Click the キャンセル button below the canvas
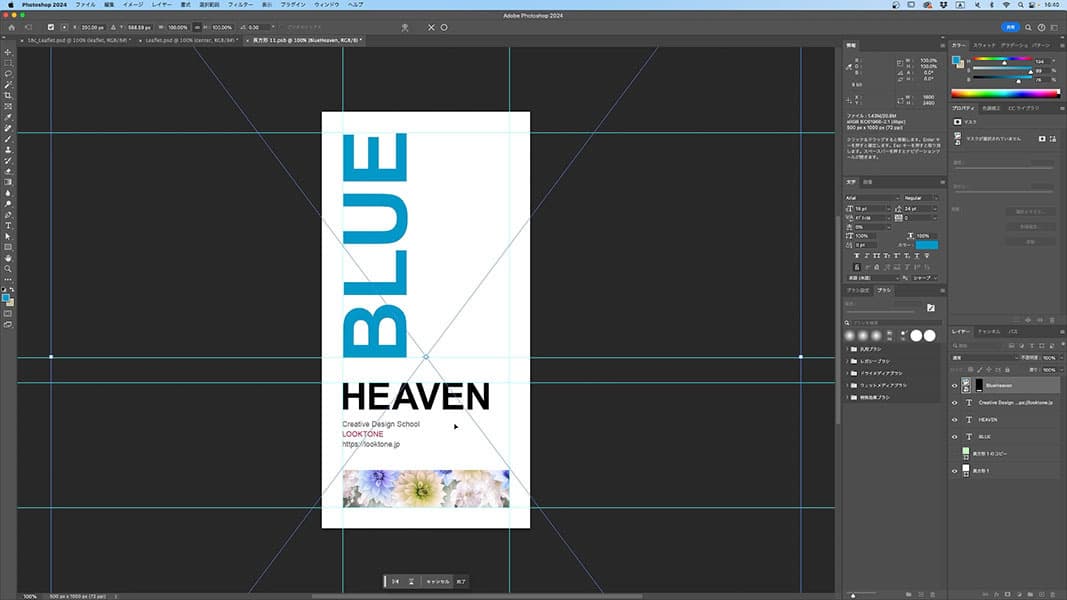The image size is (1067, 600). tap(438, 581)
